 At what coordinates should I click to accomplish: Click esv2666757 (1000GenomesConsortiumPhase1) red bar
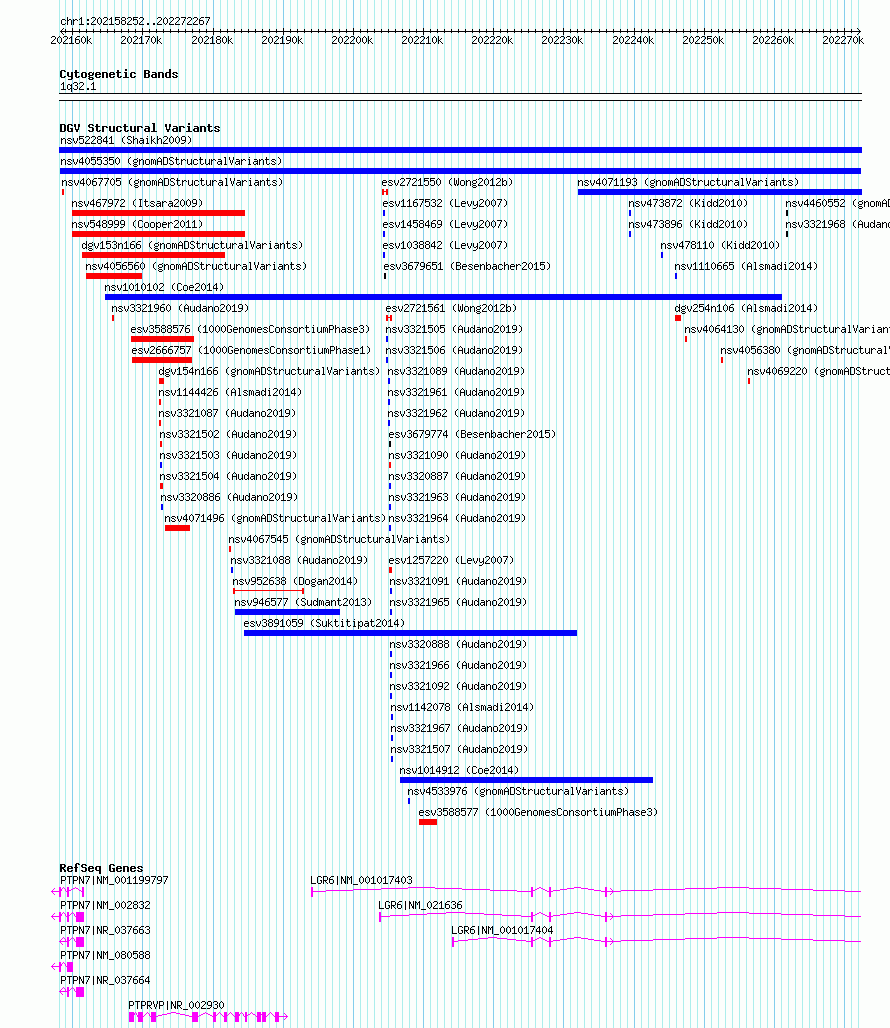[x=162, y=360]
